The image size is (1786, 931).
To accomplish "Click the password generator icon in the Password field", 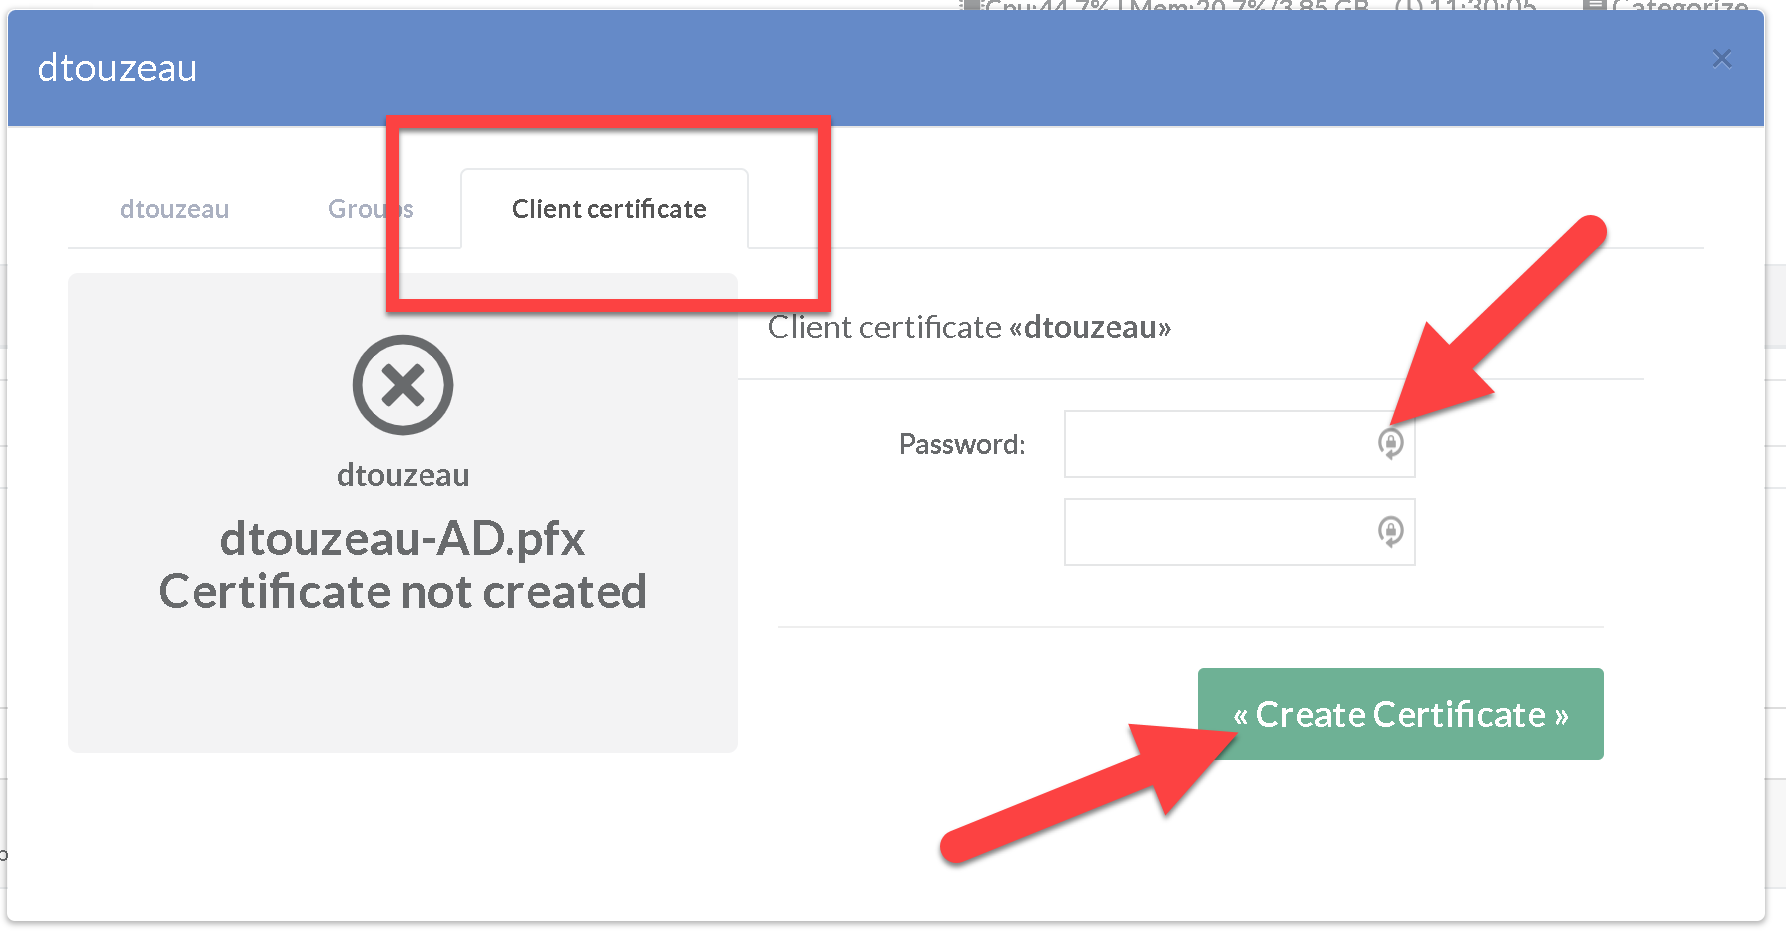I will pyautogui.click(x=1390, y=443).
